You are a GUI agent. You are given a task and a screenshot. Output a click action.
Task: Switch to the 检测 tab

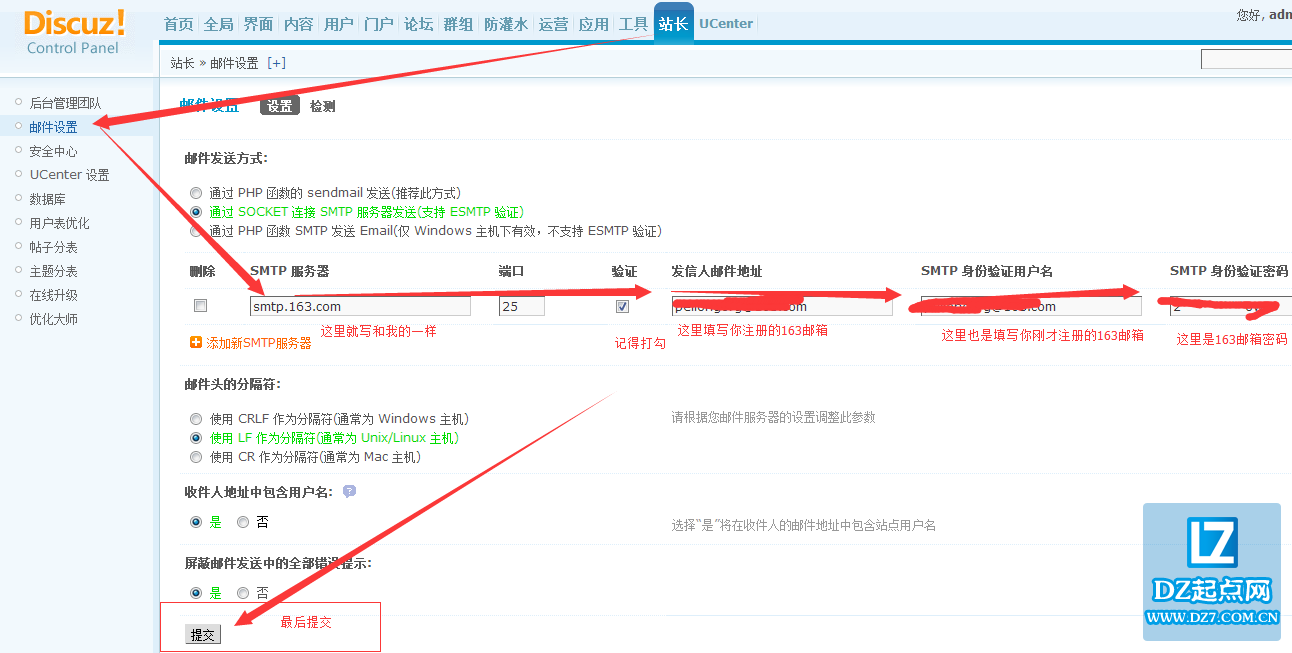click(x=322, y=104)
